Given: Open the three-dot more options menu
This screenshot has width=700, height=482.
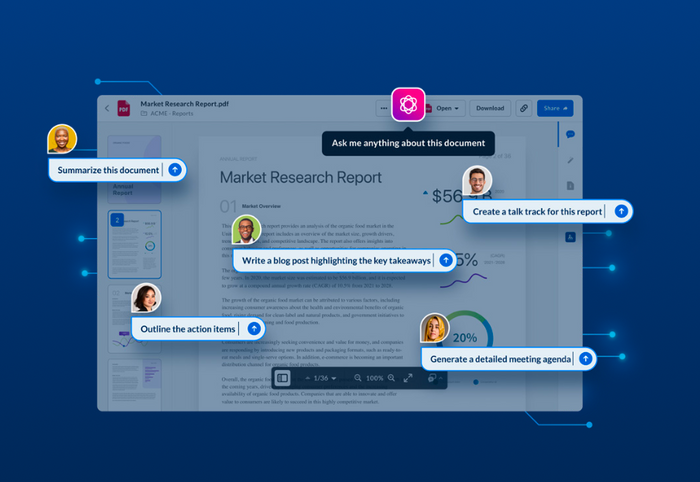Looking at the screenshot, I should (383, 108).
